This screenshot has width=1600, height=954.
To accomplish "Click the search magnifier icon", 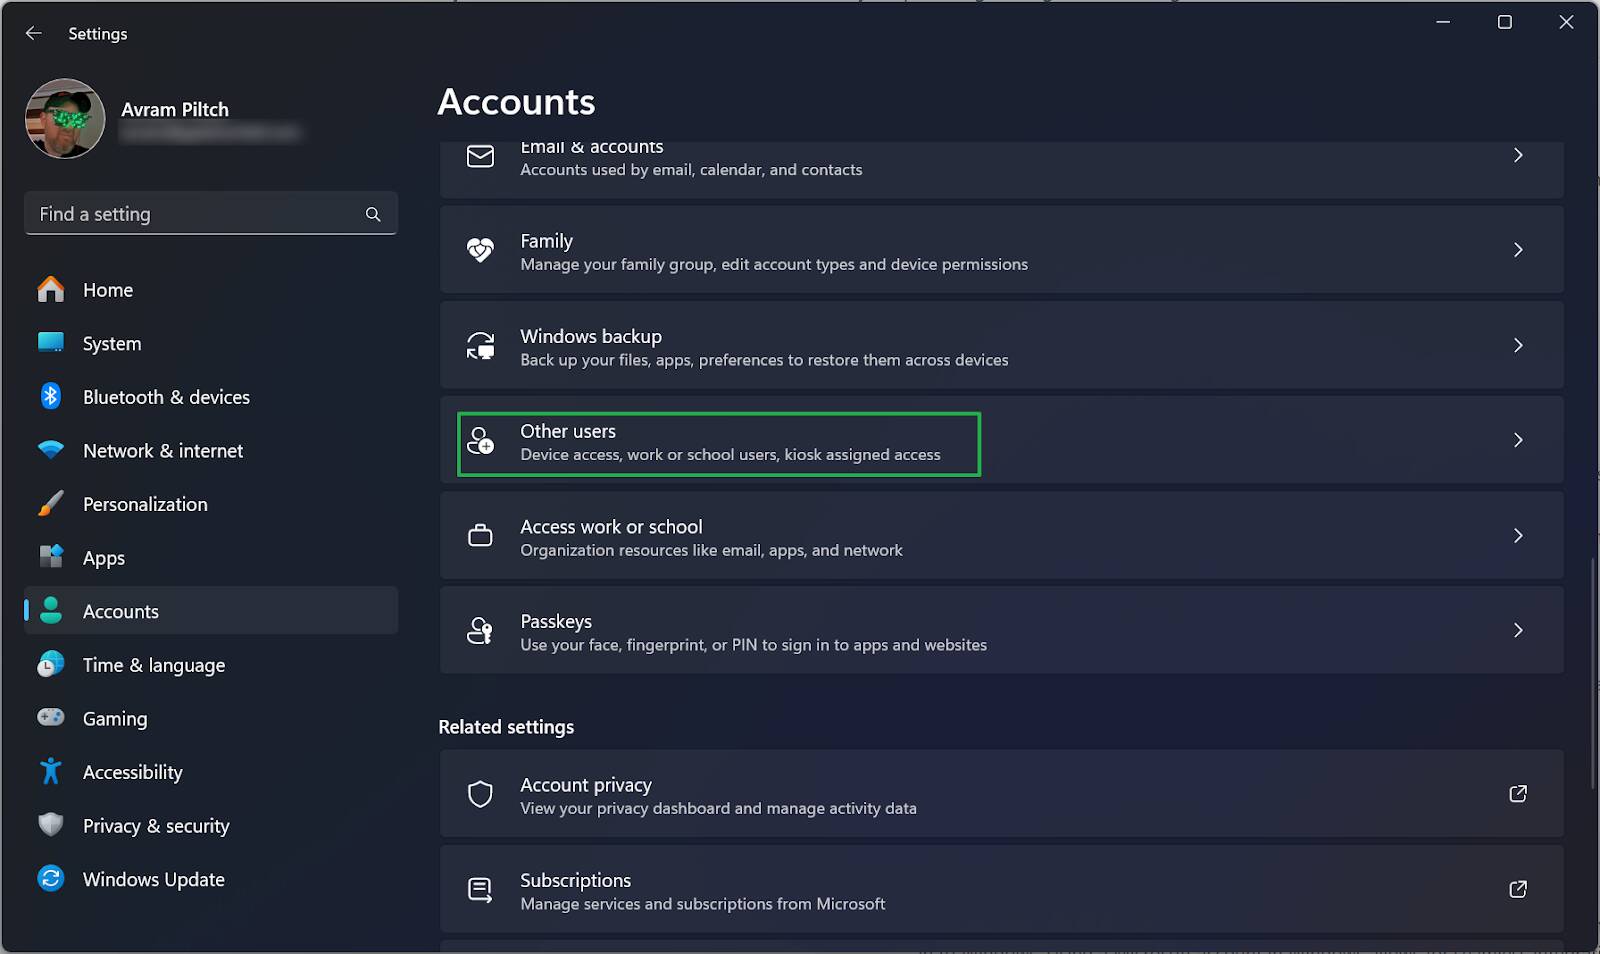I will 373,214.
